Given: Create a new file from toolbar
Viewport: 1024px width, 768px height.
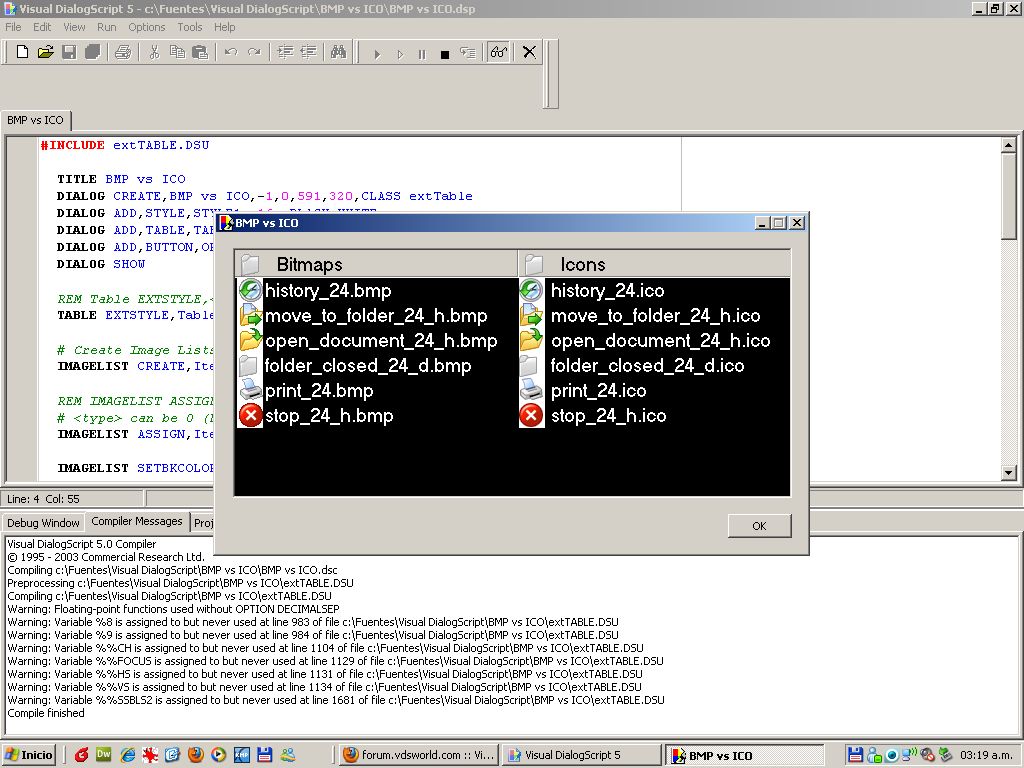Looking at the screenshot, I should [x=22, y=53].
